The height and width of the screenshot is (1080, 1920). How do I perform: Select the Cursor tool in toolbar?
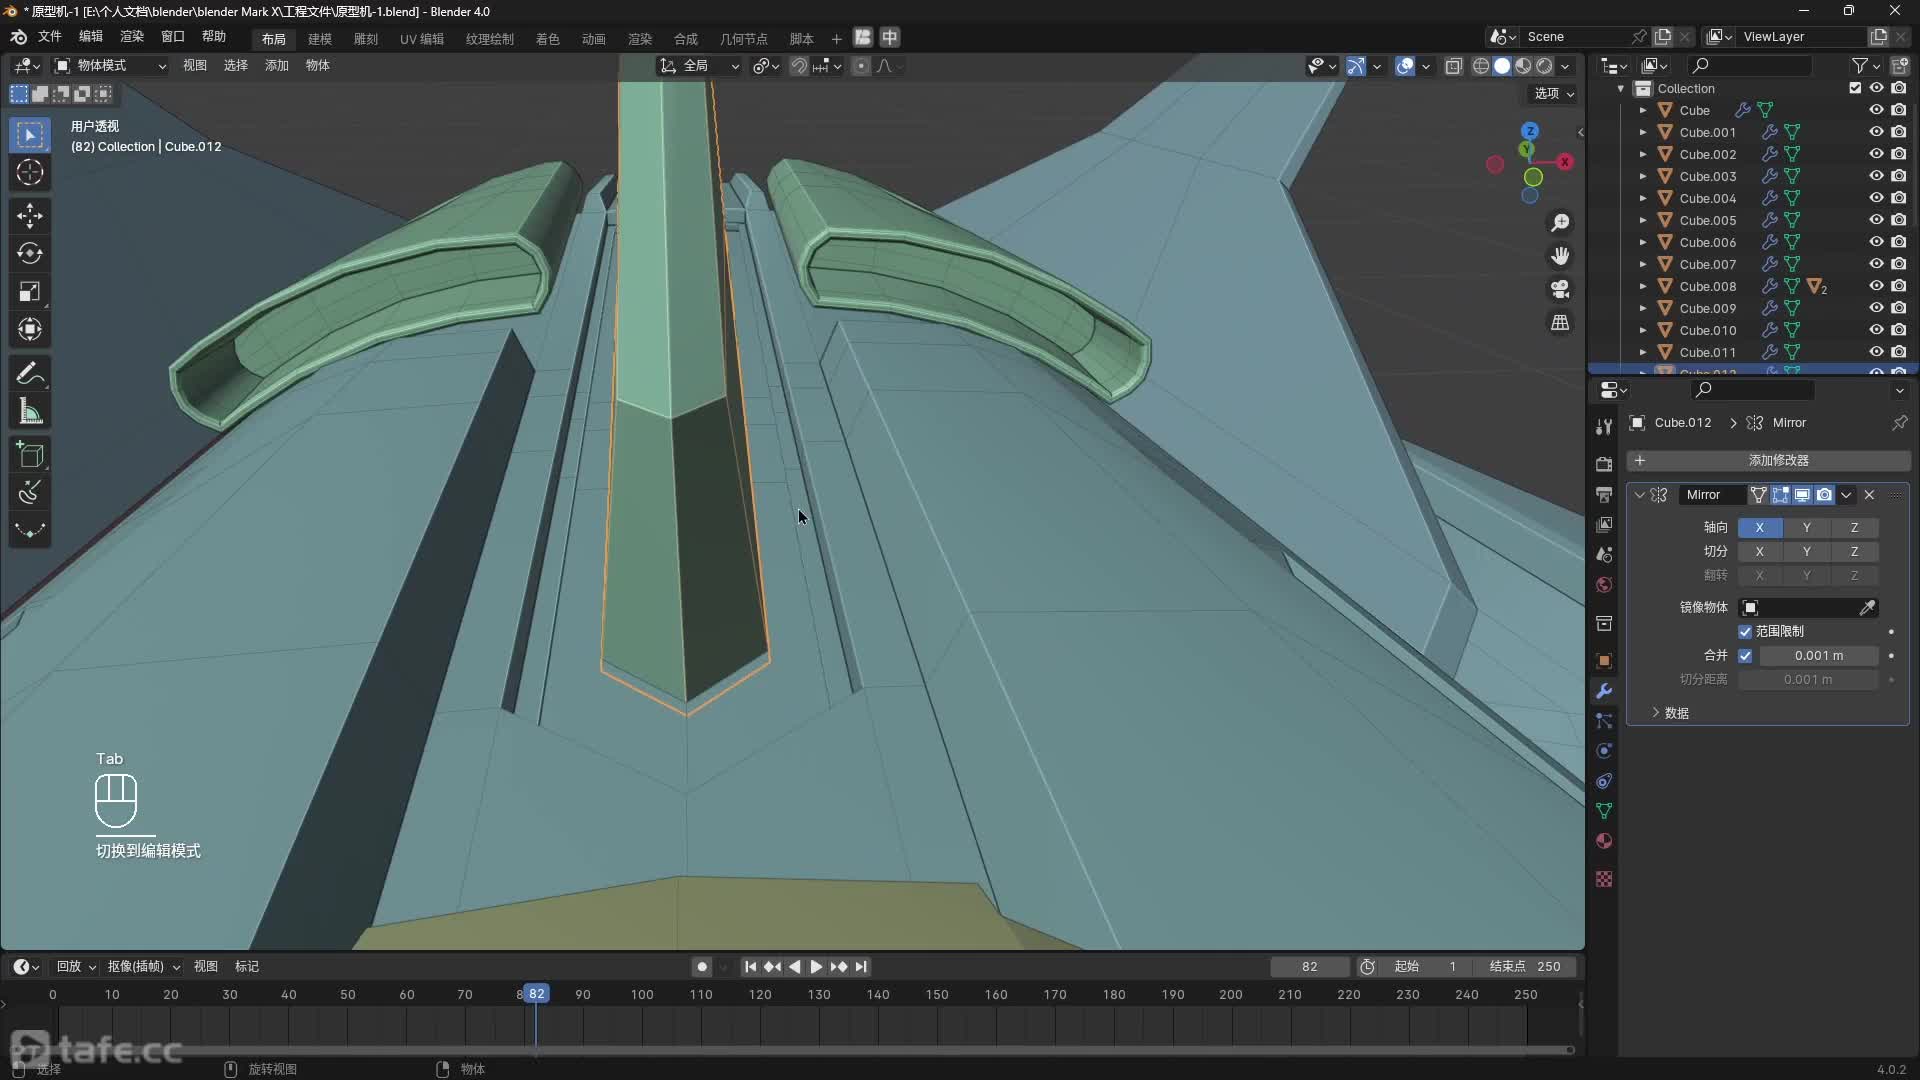(x=30, y=172)
